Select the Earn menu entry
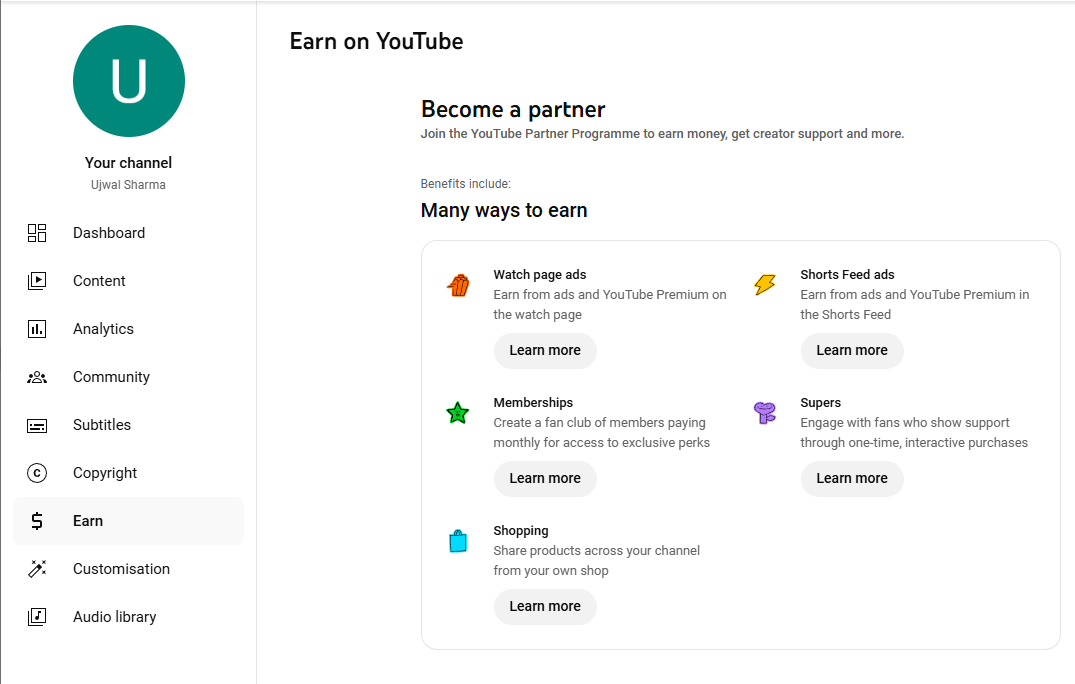 point(88,521)
